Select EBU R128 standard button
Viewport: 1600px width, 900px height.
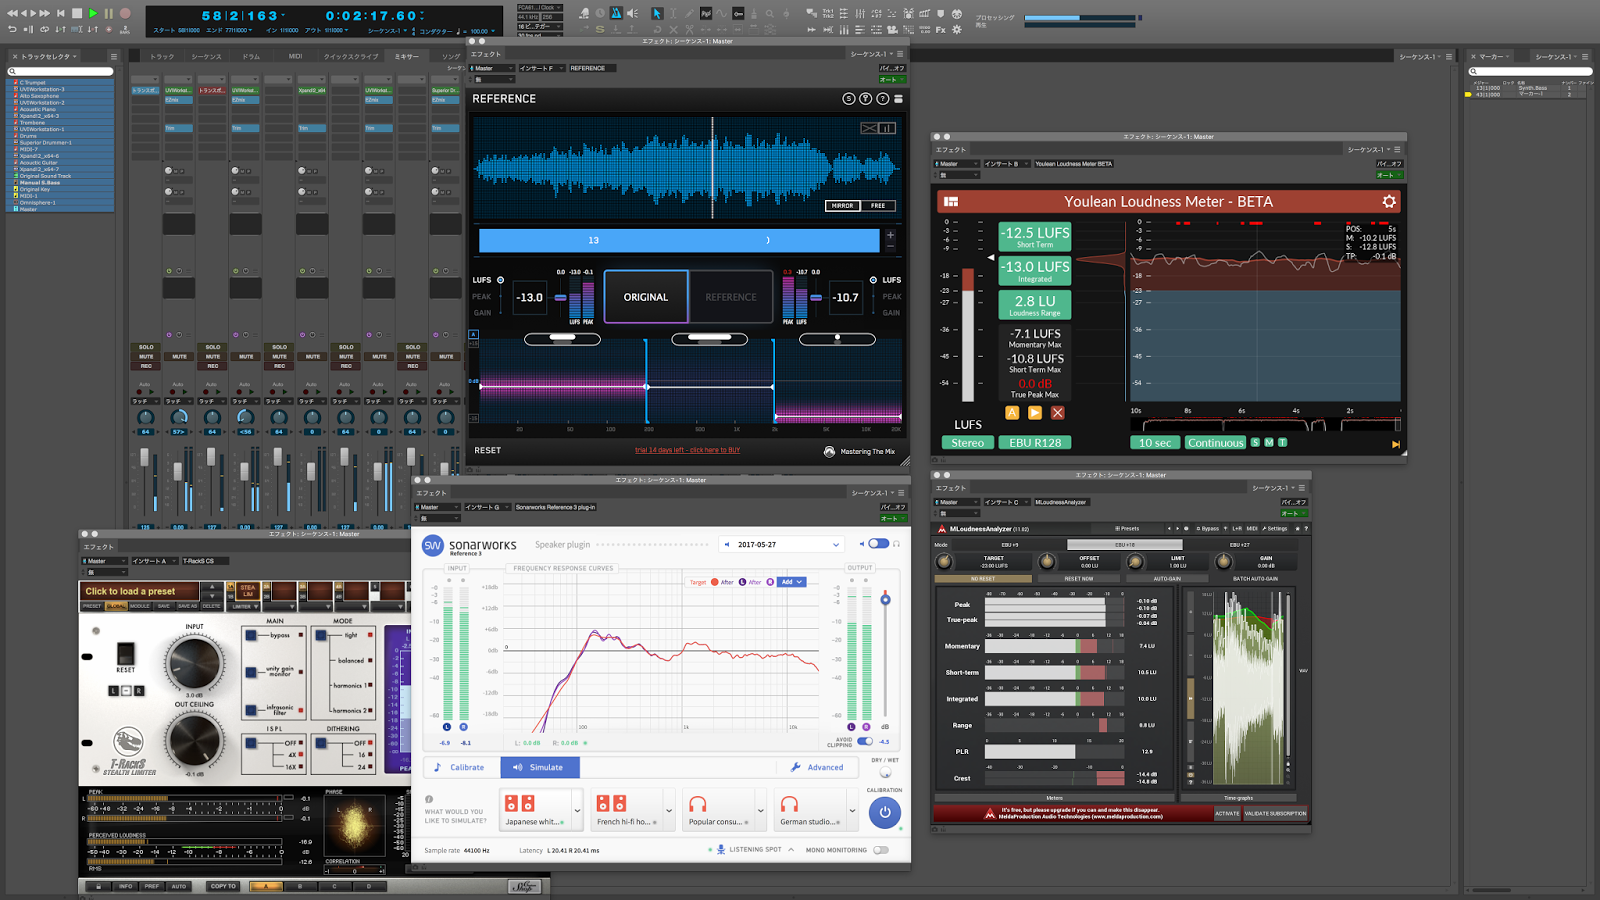1035,442
